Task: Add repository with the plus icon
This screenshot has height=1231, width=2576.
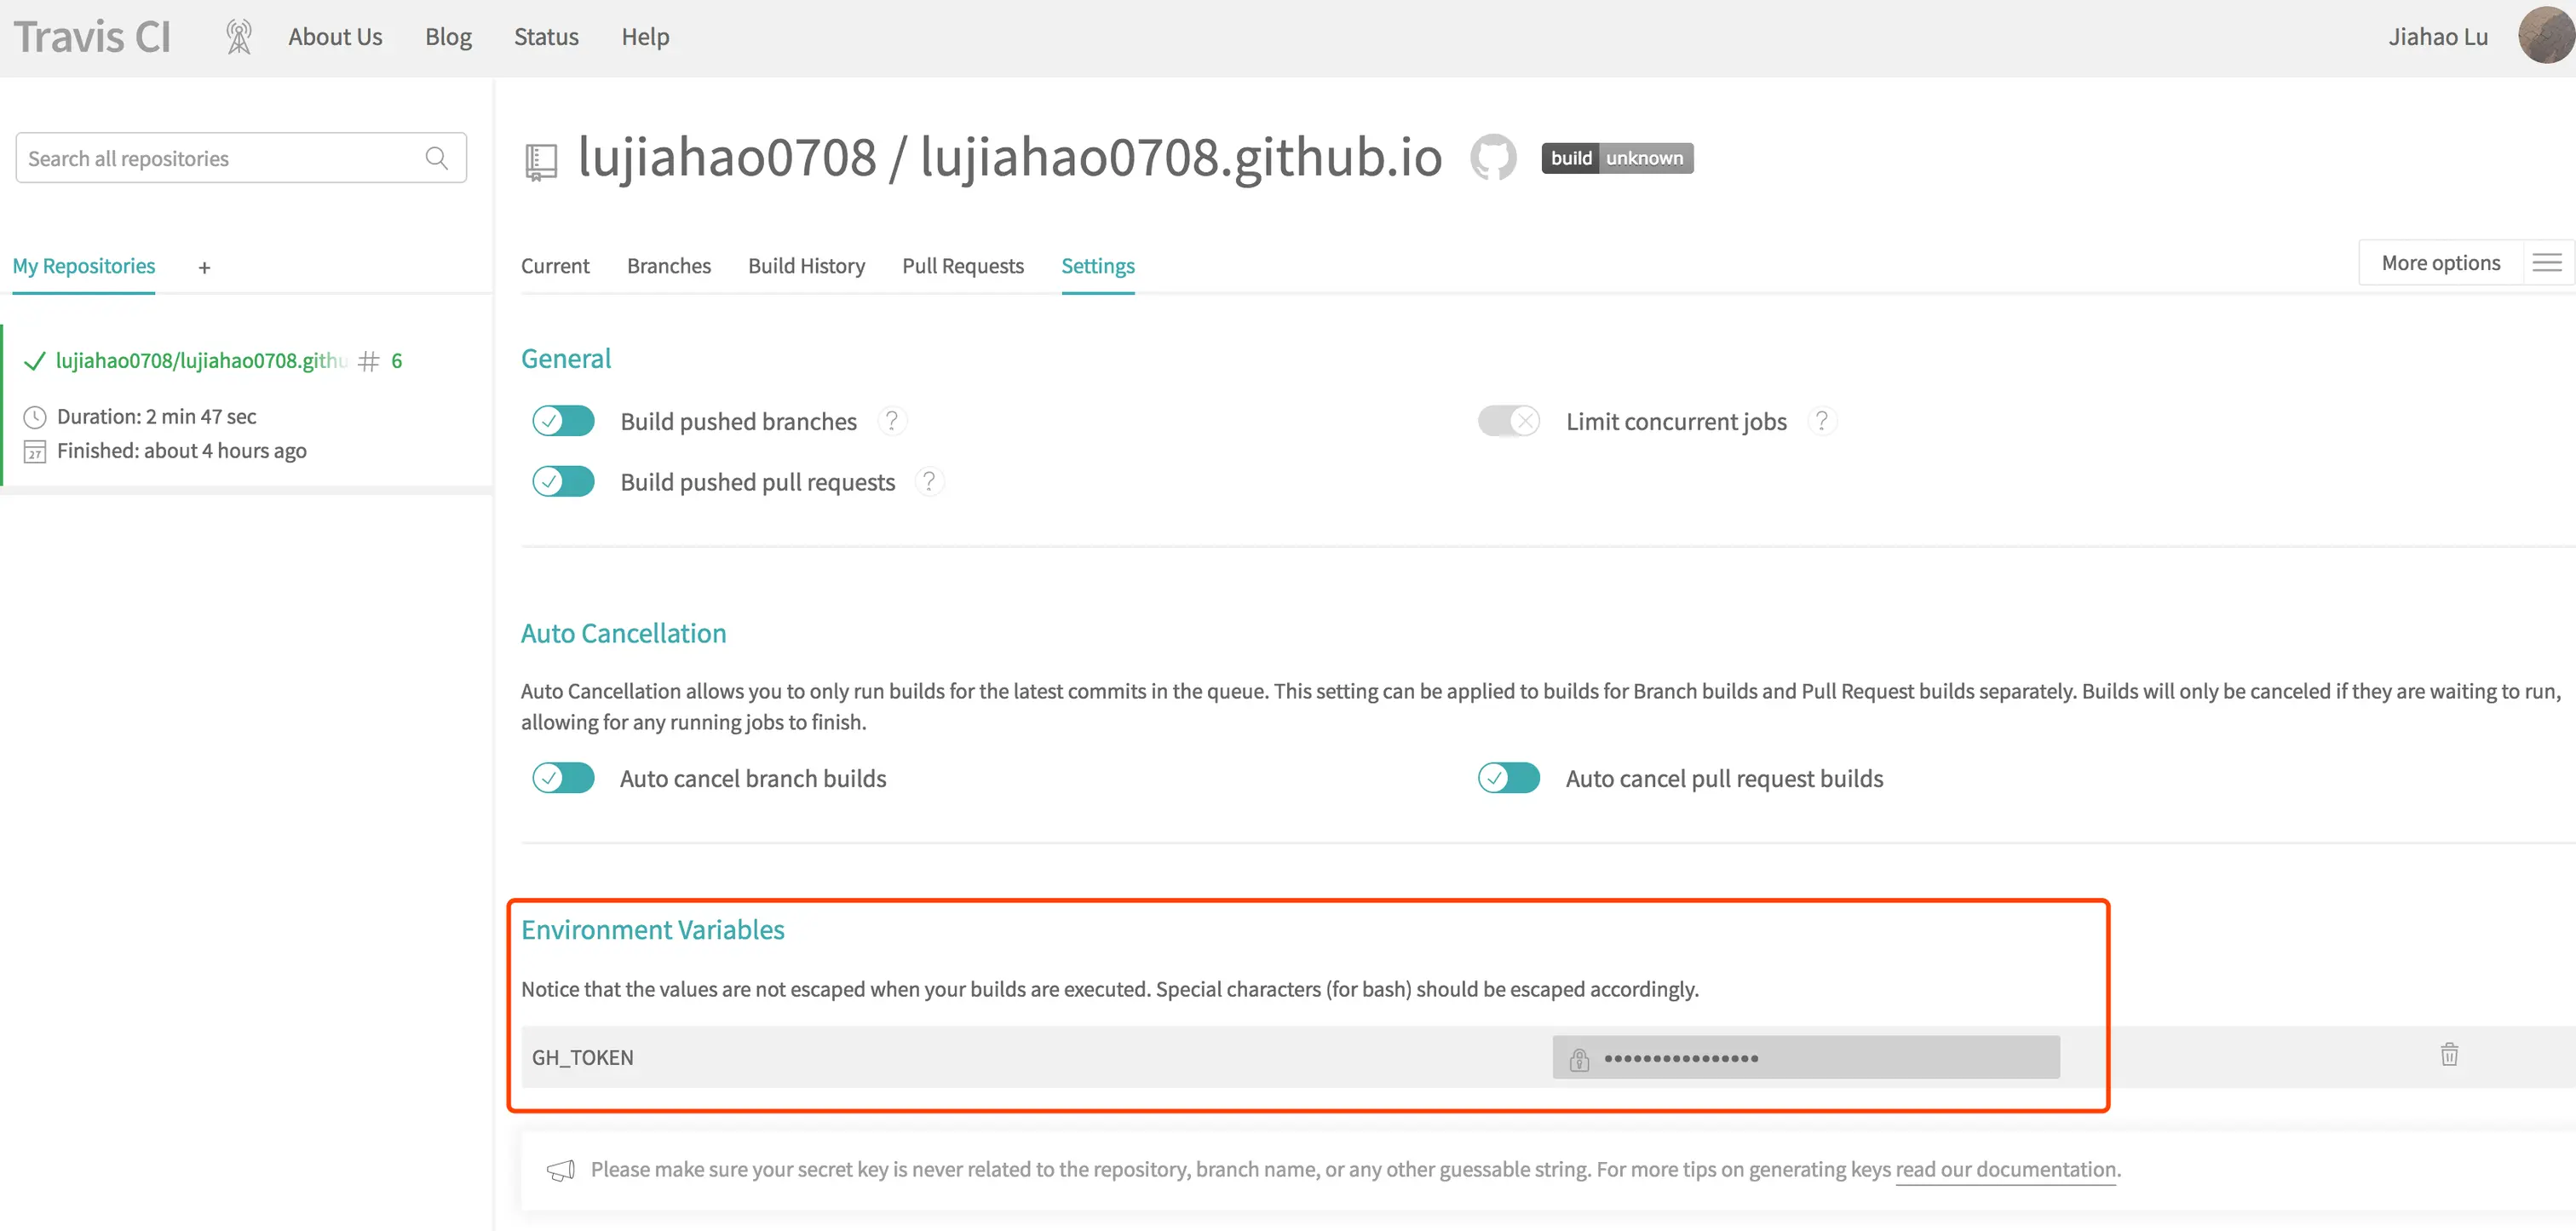Action: [x=204, y=267]
